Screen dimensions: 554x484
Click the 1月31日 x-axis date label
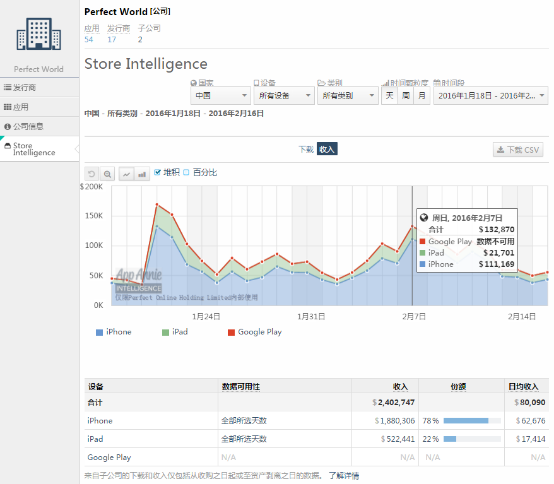pos(311,317)
